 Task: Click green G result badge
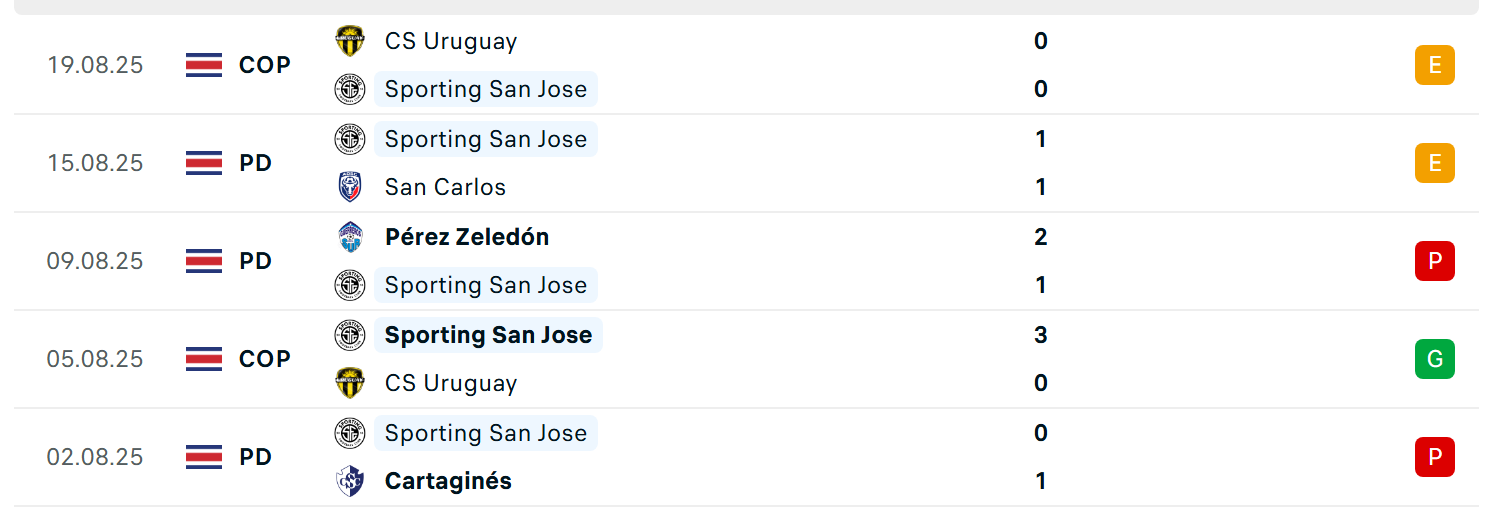coord(1435,359)
